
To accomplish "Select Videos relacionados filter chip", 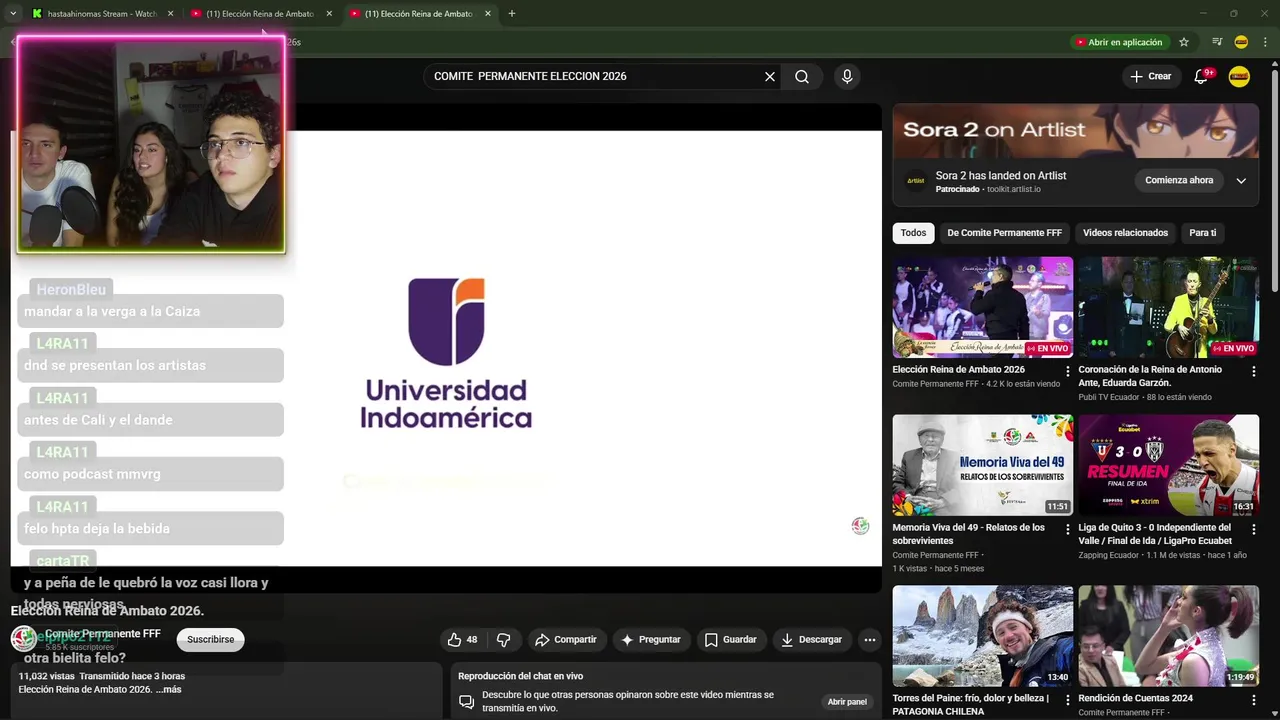I will 1125,233.
